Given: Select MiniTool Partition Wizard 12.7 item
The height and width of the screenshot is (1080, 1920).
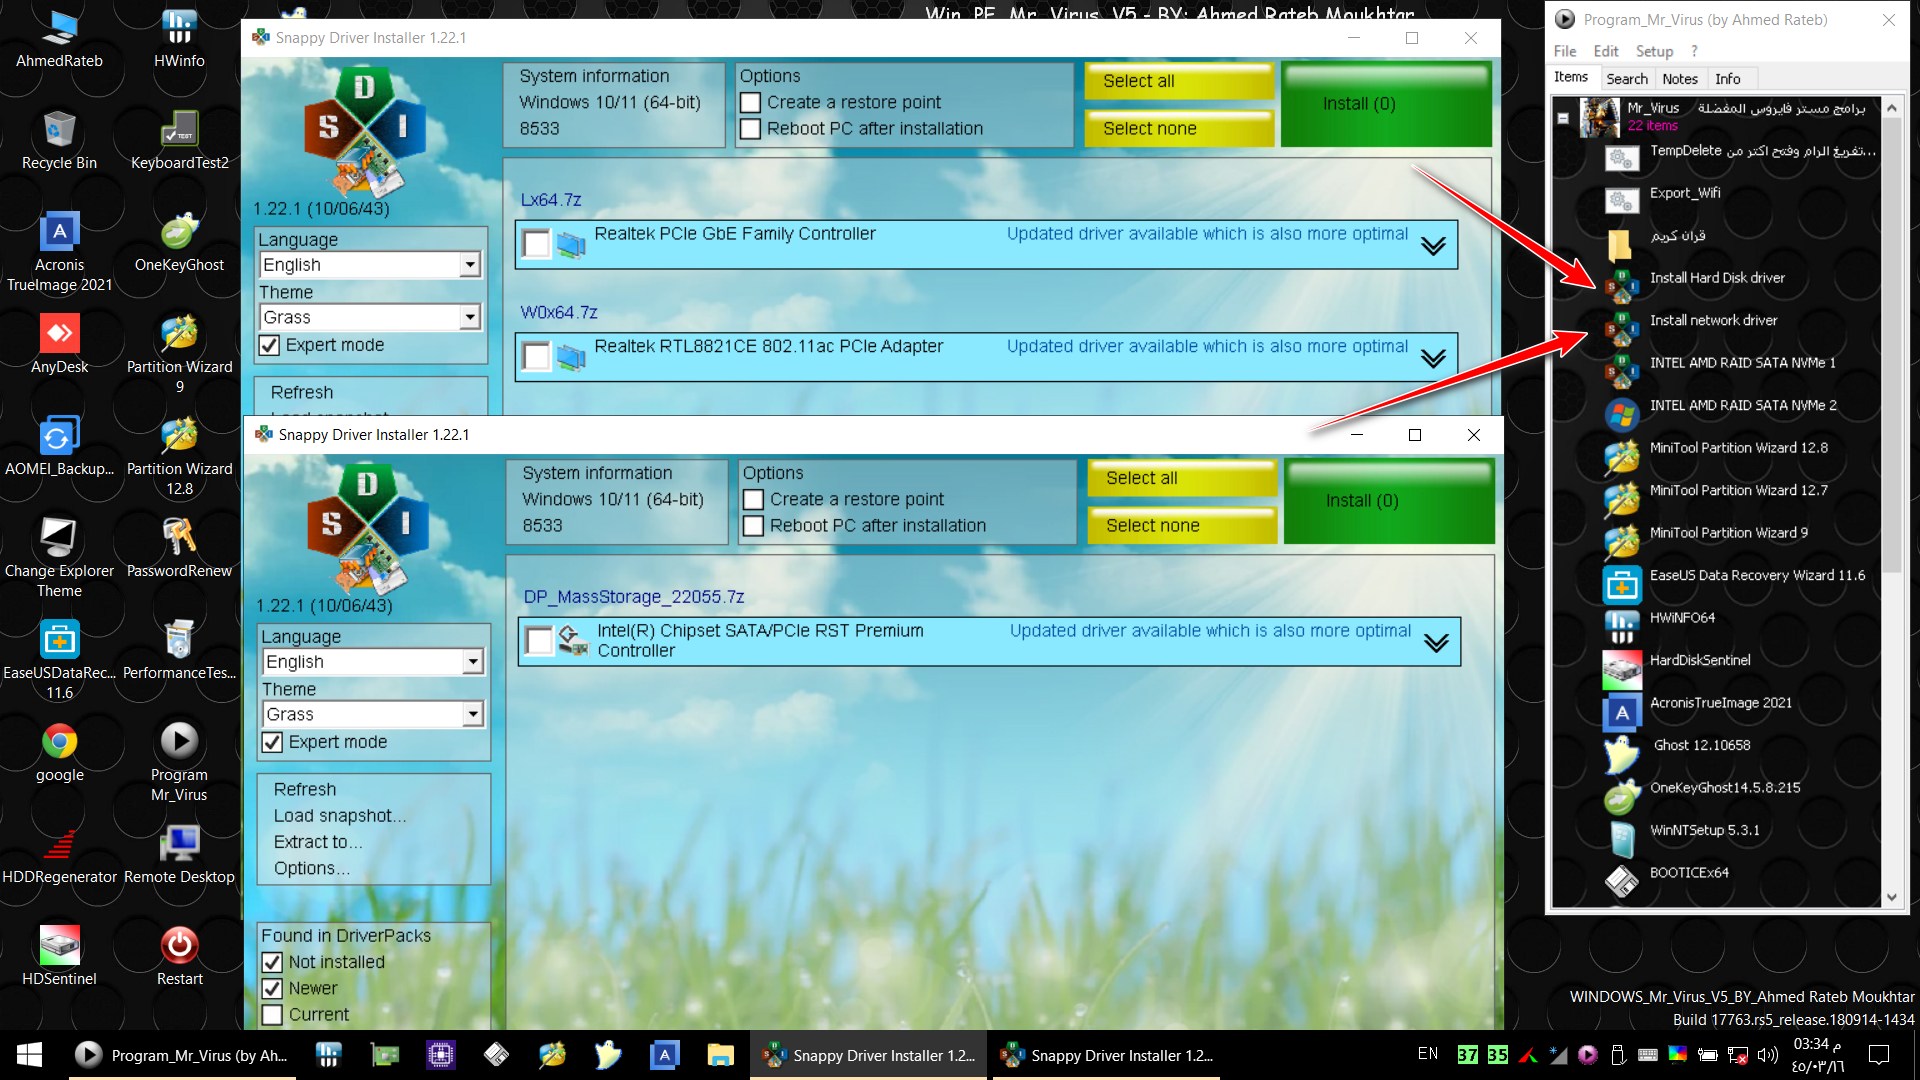Looking at the screenshot, I should (x=1738, y=491).
